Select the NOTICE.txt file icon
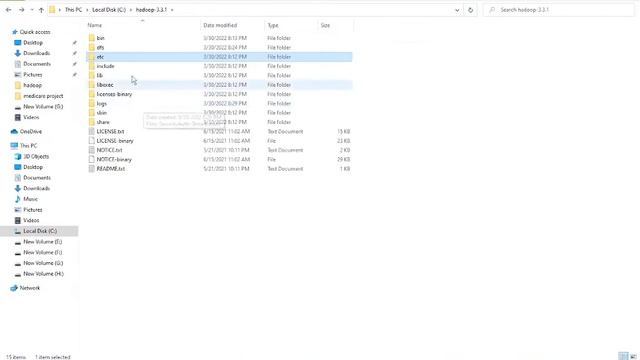 tap(92, 150)
